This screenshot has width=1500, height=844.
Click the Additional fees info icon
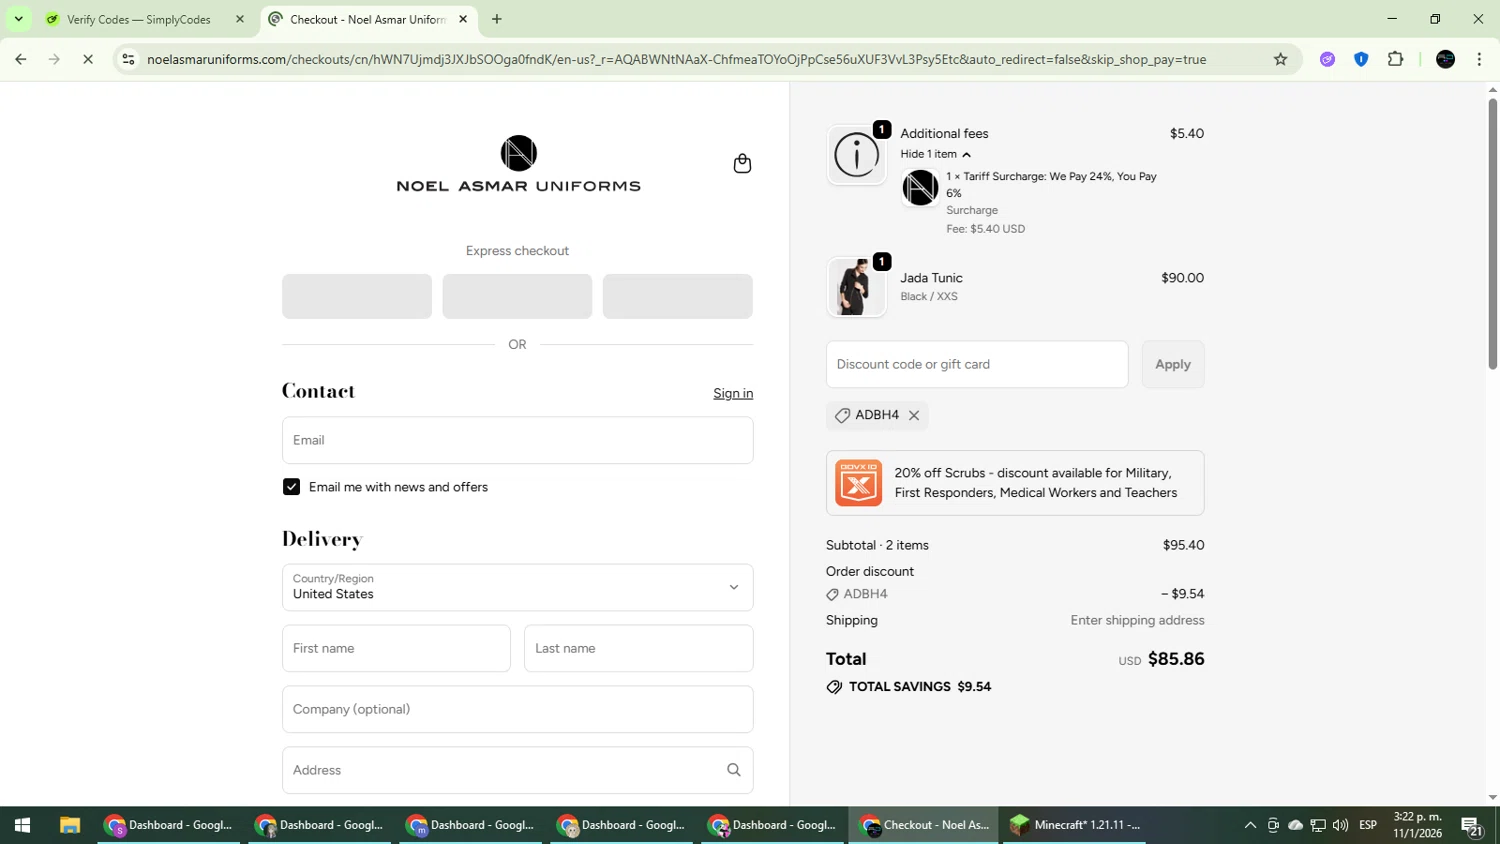tap(856, 155)
